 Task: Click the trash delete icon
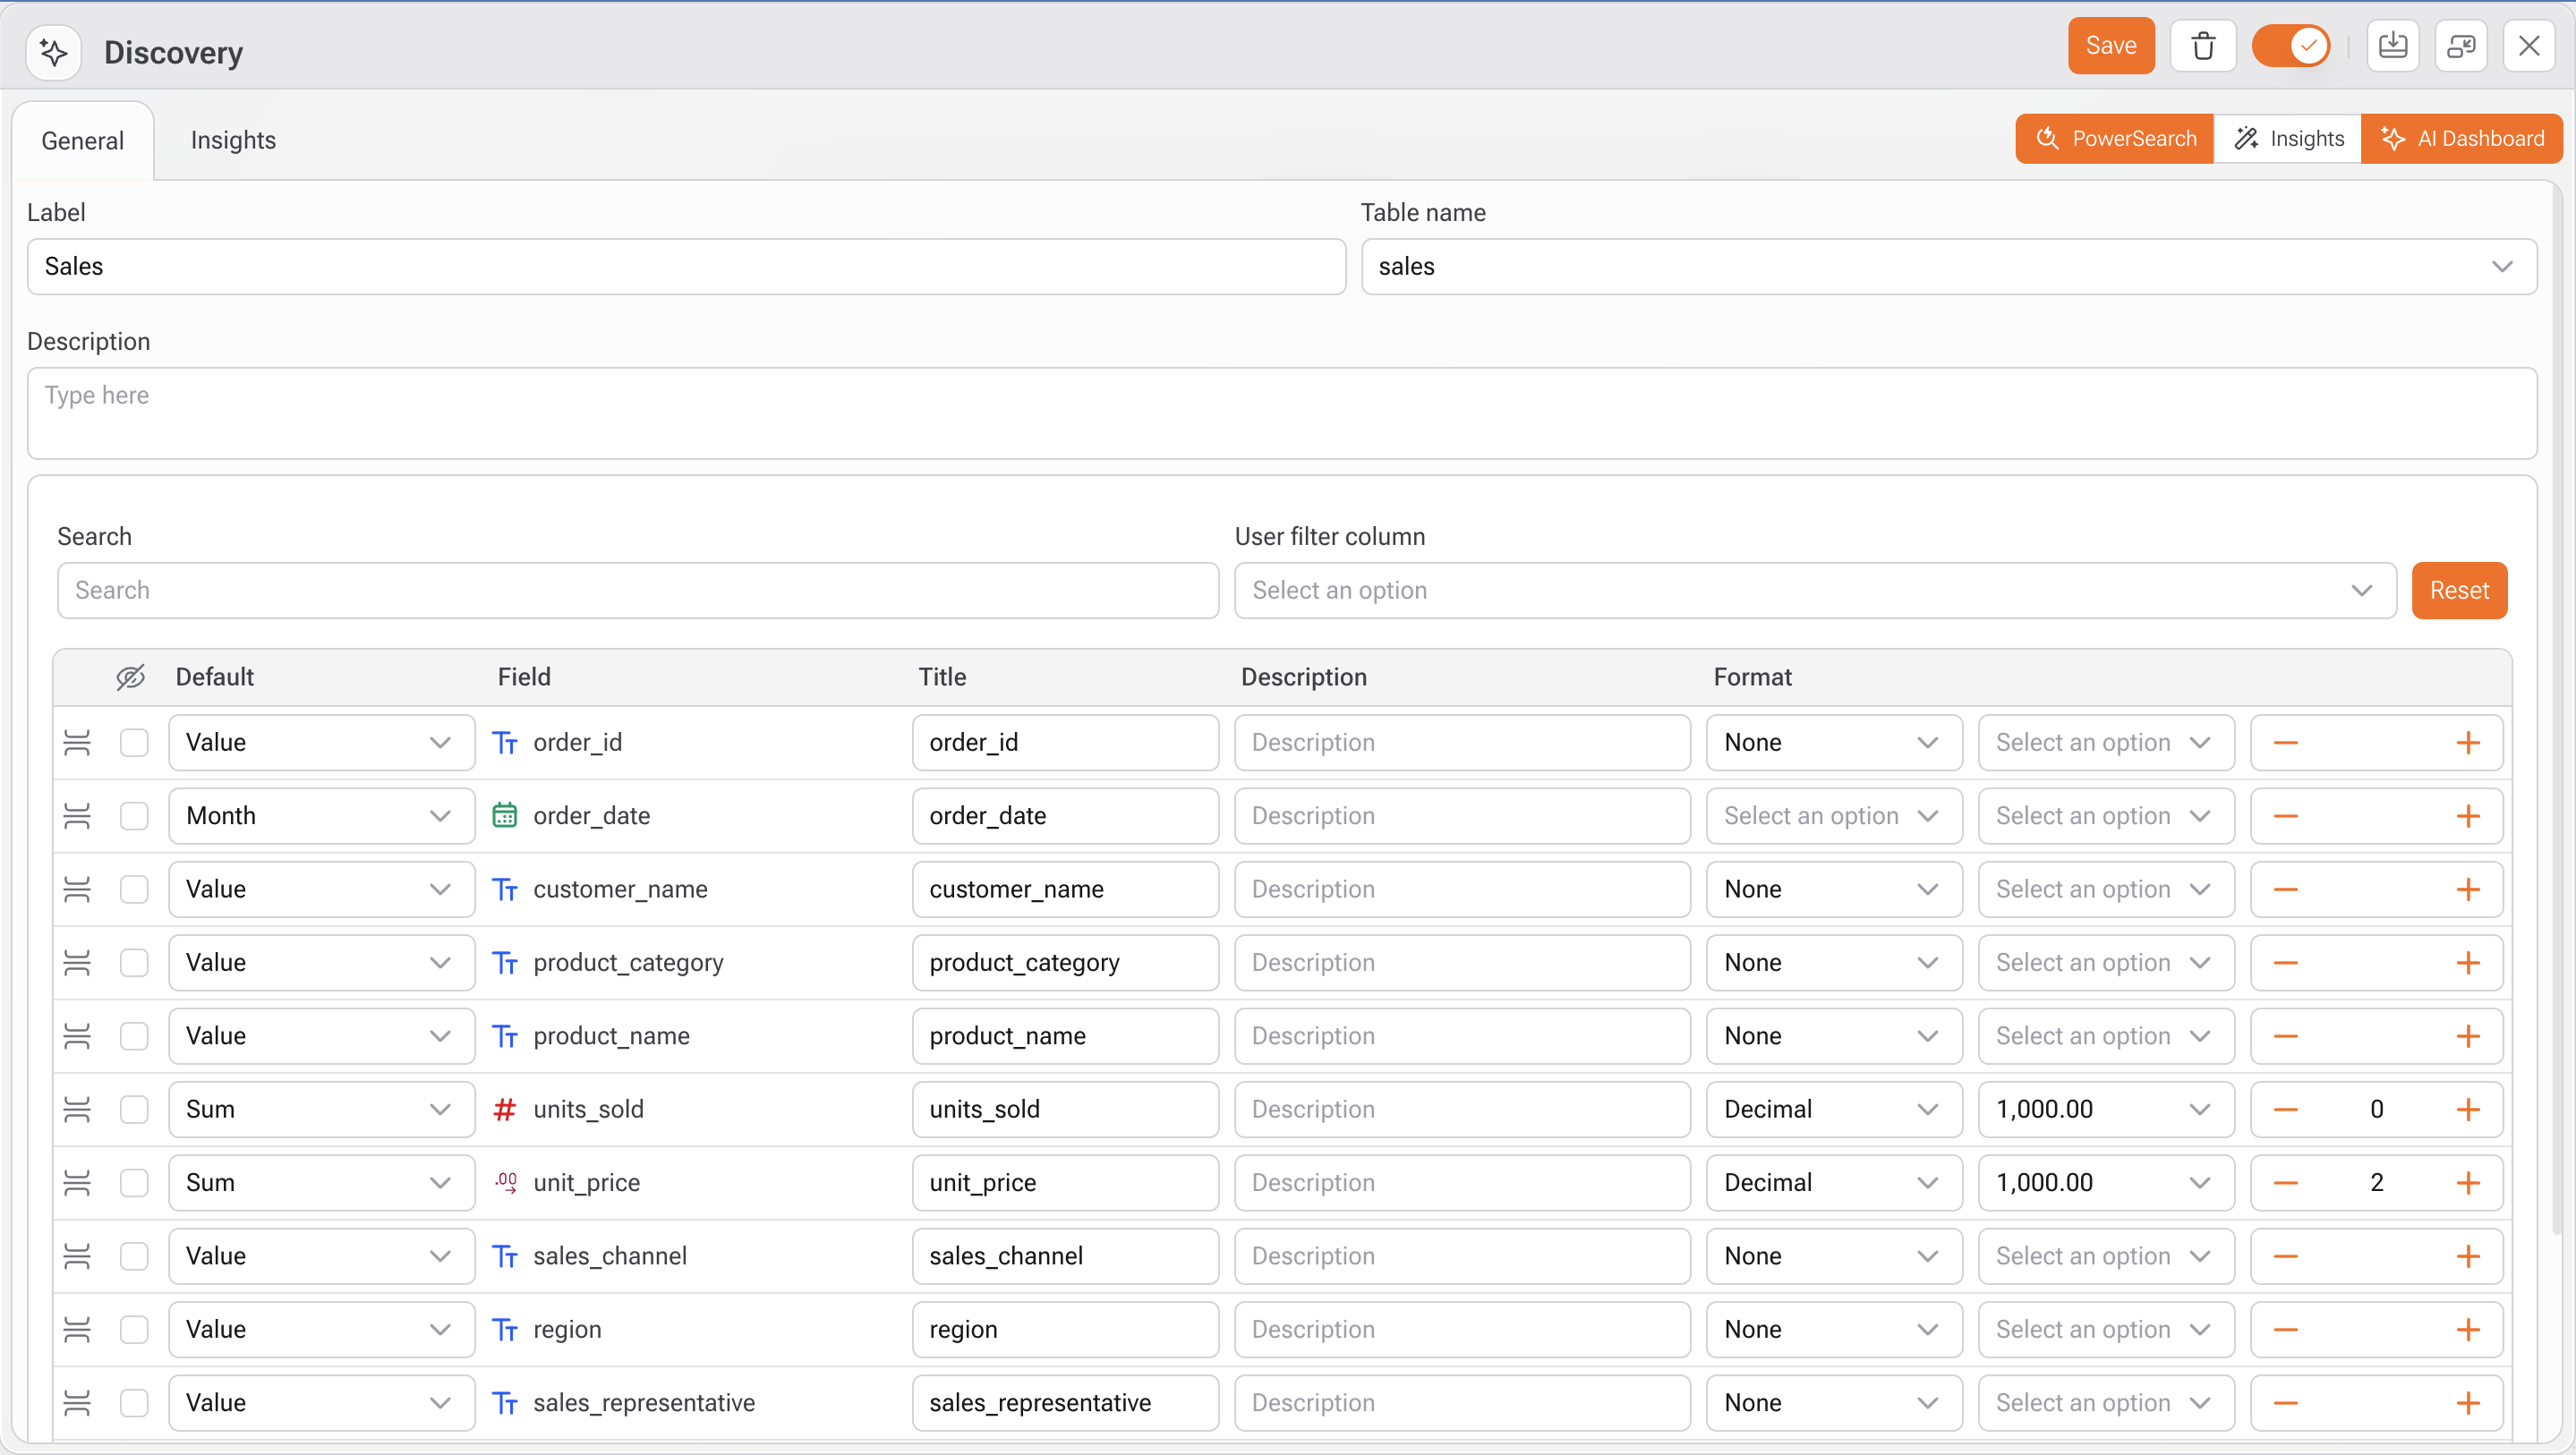click(2203, 46)
